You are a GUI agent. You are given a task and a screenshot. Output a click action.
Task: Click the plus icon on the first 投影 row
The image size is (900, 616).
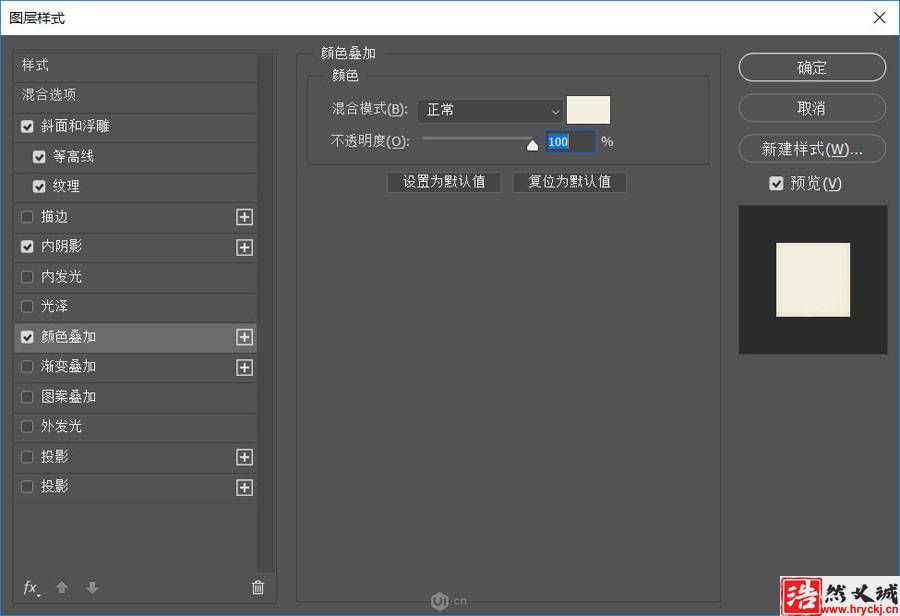(x=245, y=457)
